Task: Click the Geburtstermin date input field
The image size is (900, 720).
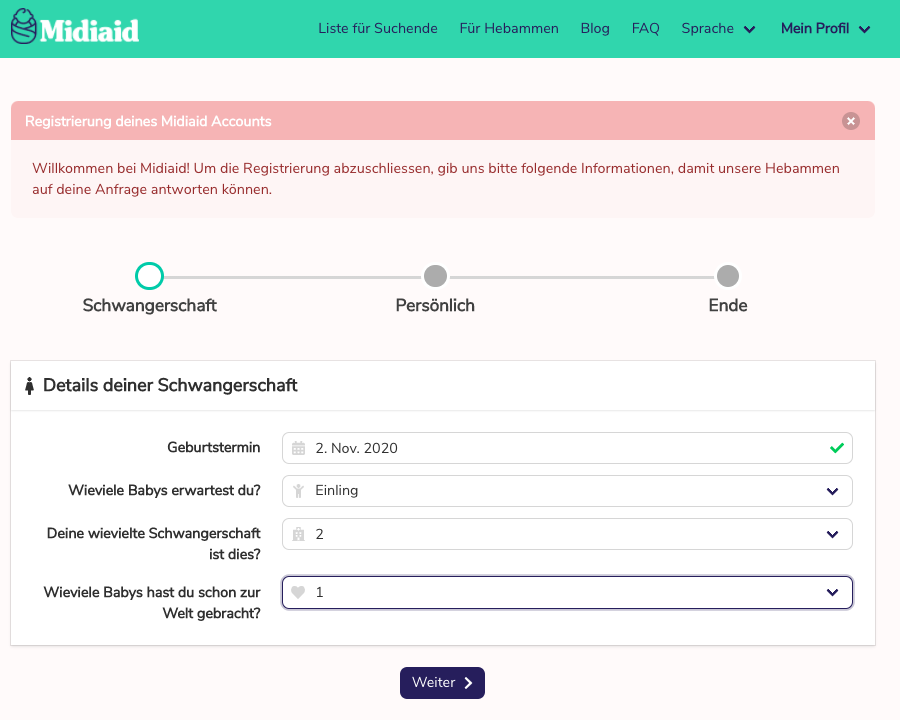Action: pyautogui.click(x=567, y=448)
